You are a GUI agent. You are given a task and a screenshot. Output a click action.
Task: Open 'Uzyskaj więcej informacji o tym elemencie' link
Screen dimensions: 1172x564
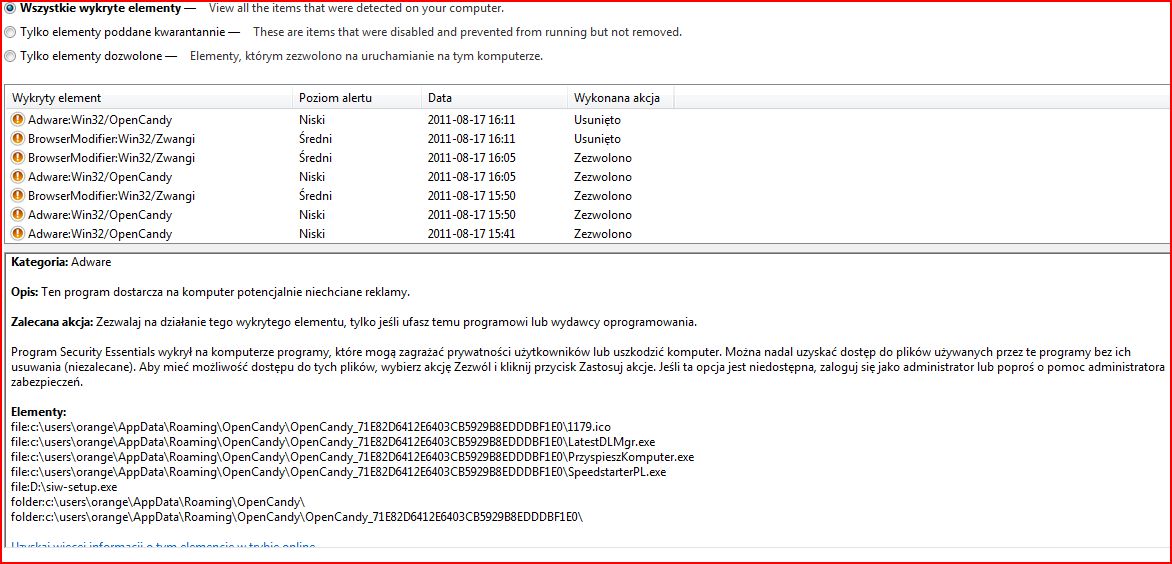(163, 547)
